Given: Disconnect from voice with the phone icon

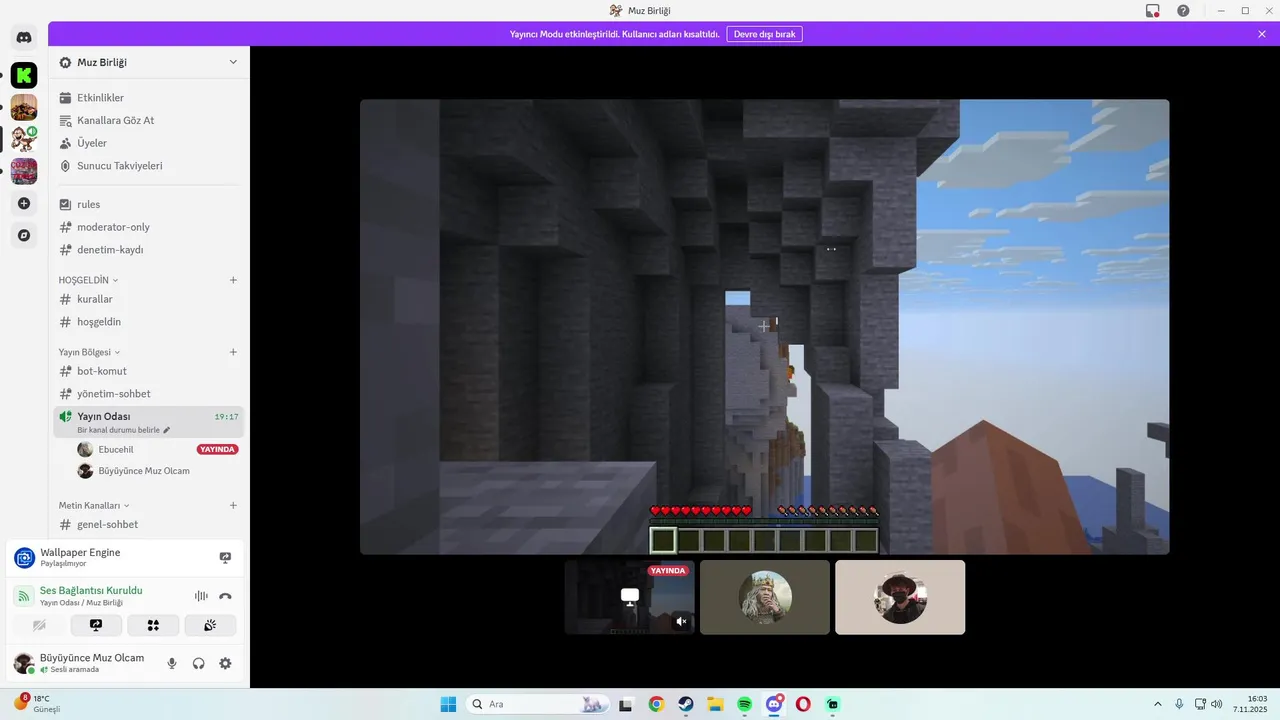Looking at the screenshot, I should 225,596.
